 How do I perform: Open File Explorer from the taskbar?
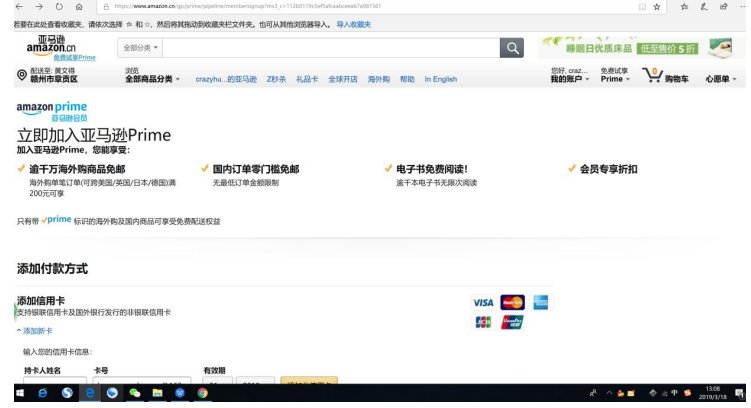(x=157, y=393)
